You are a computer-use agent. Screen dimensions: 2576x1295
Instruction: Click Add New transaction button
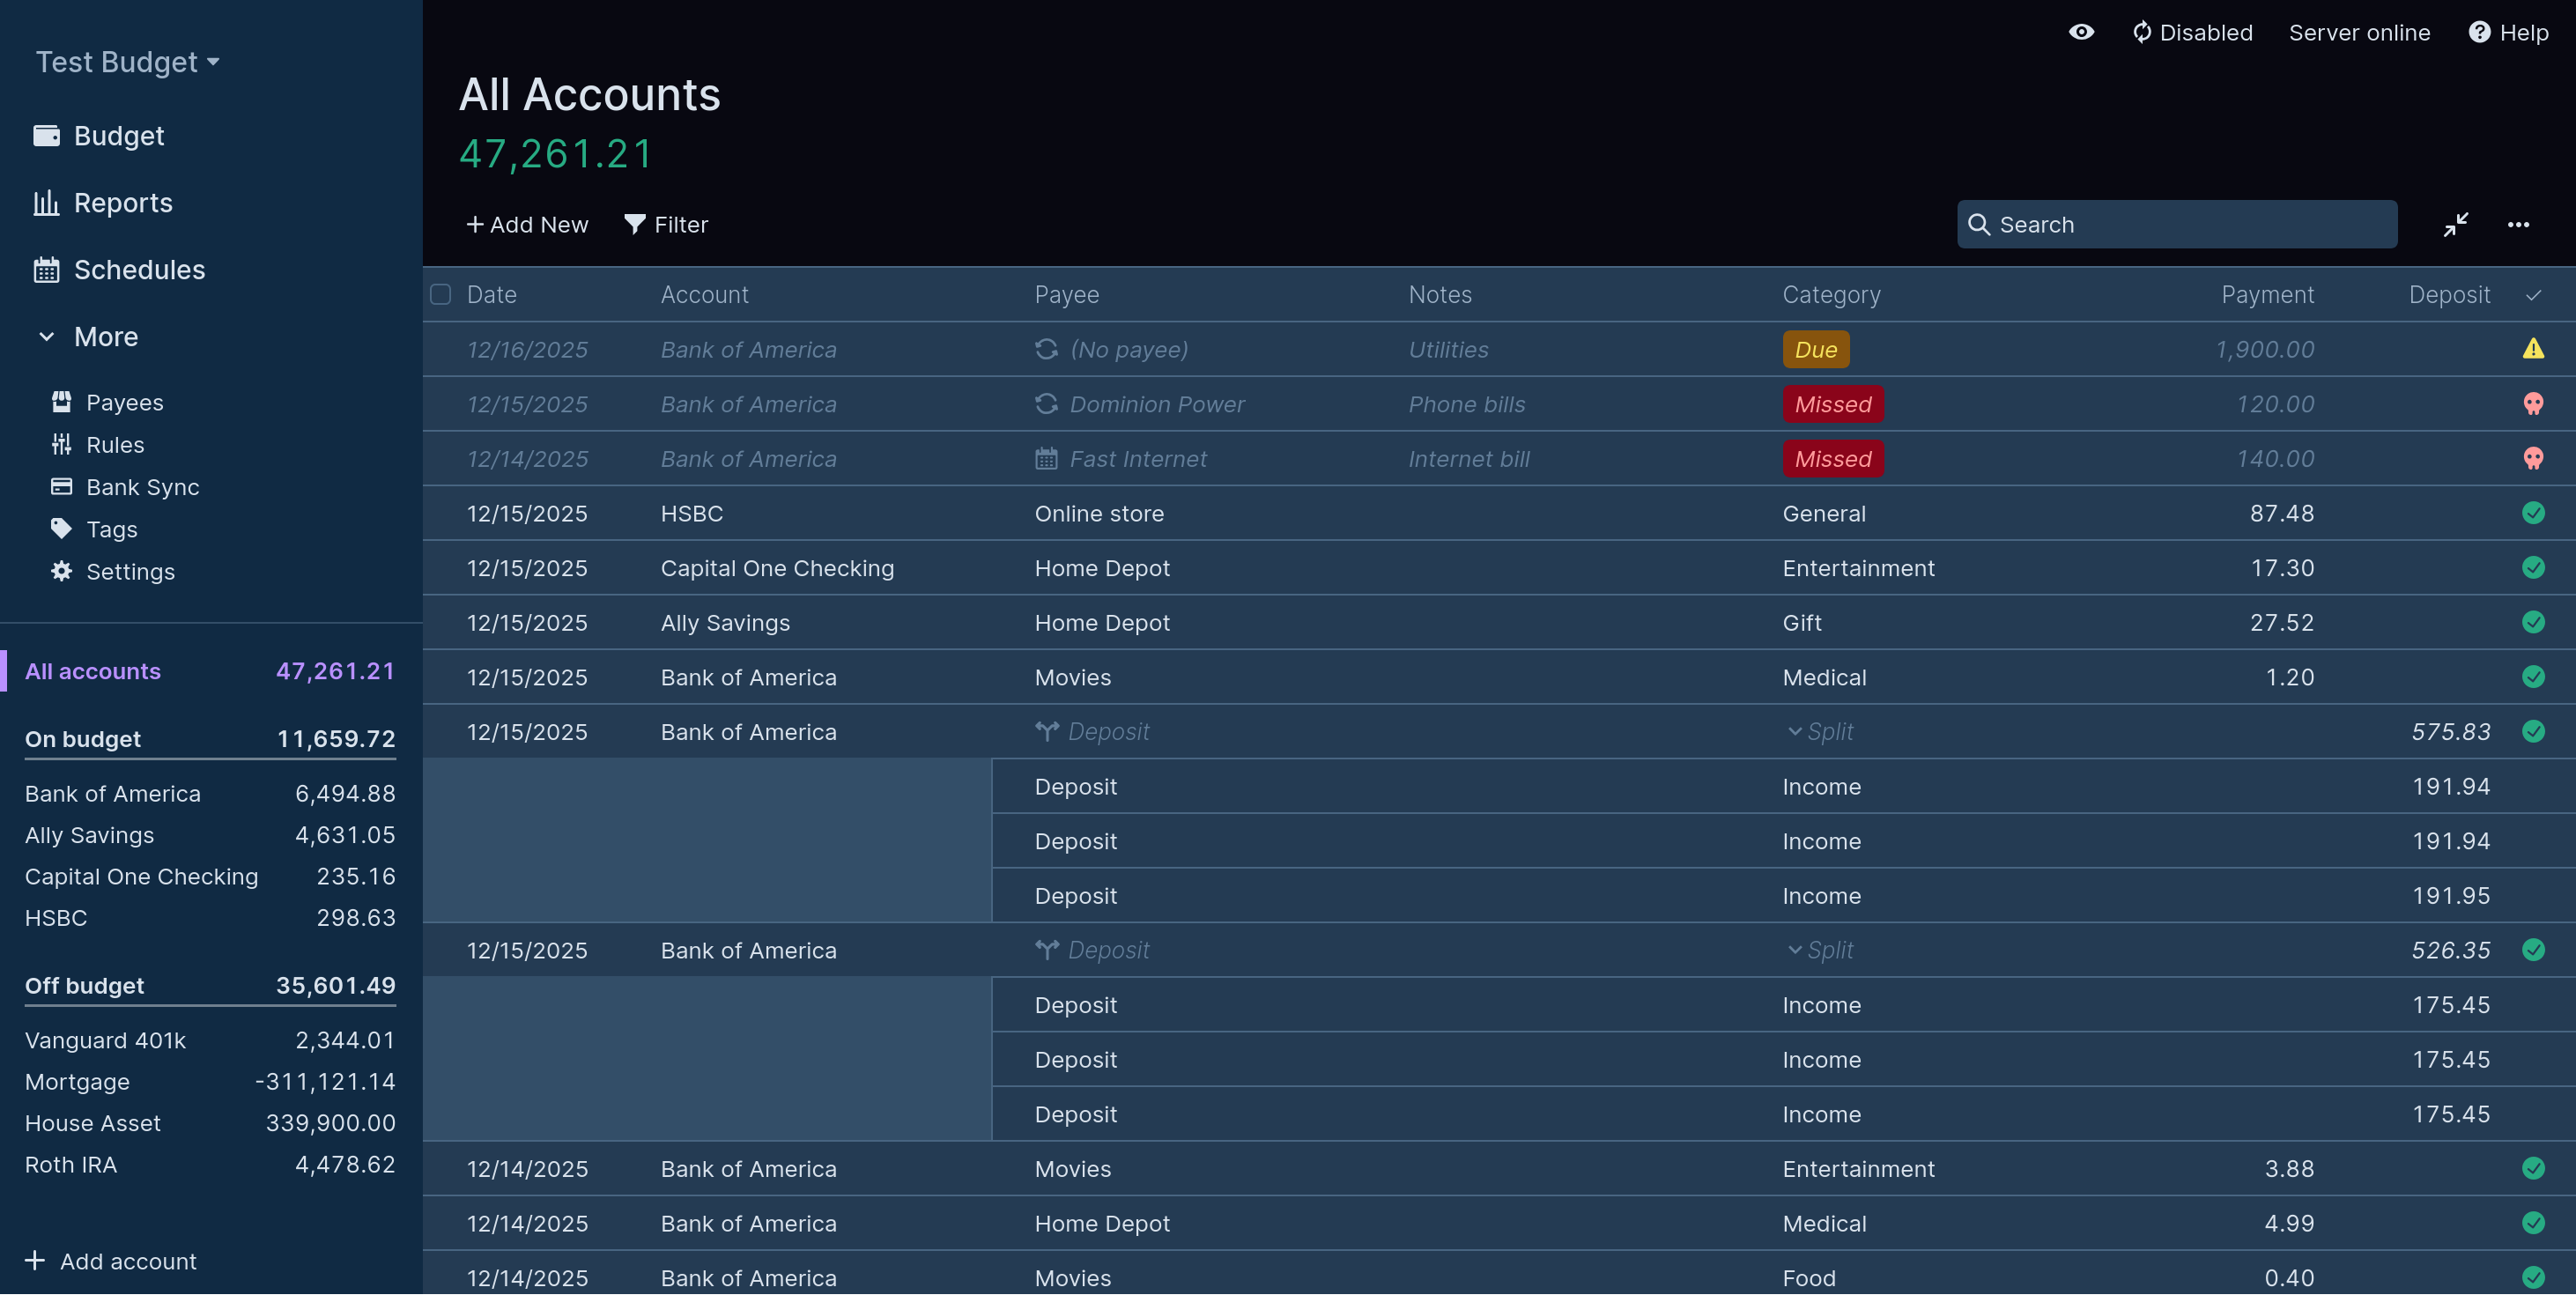(527, 224)
